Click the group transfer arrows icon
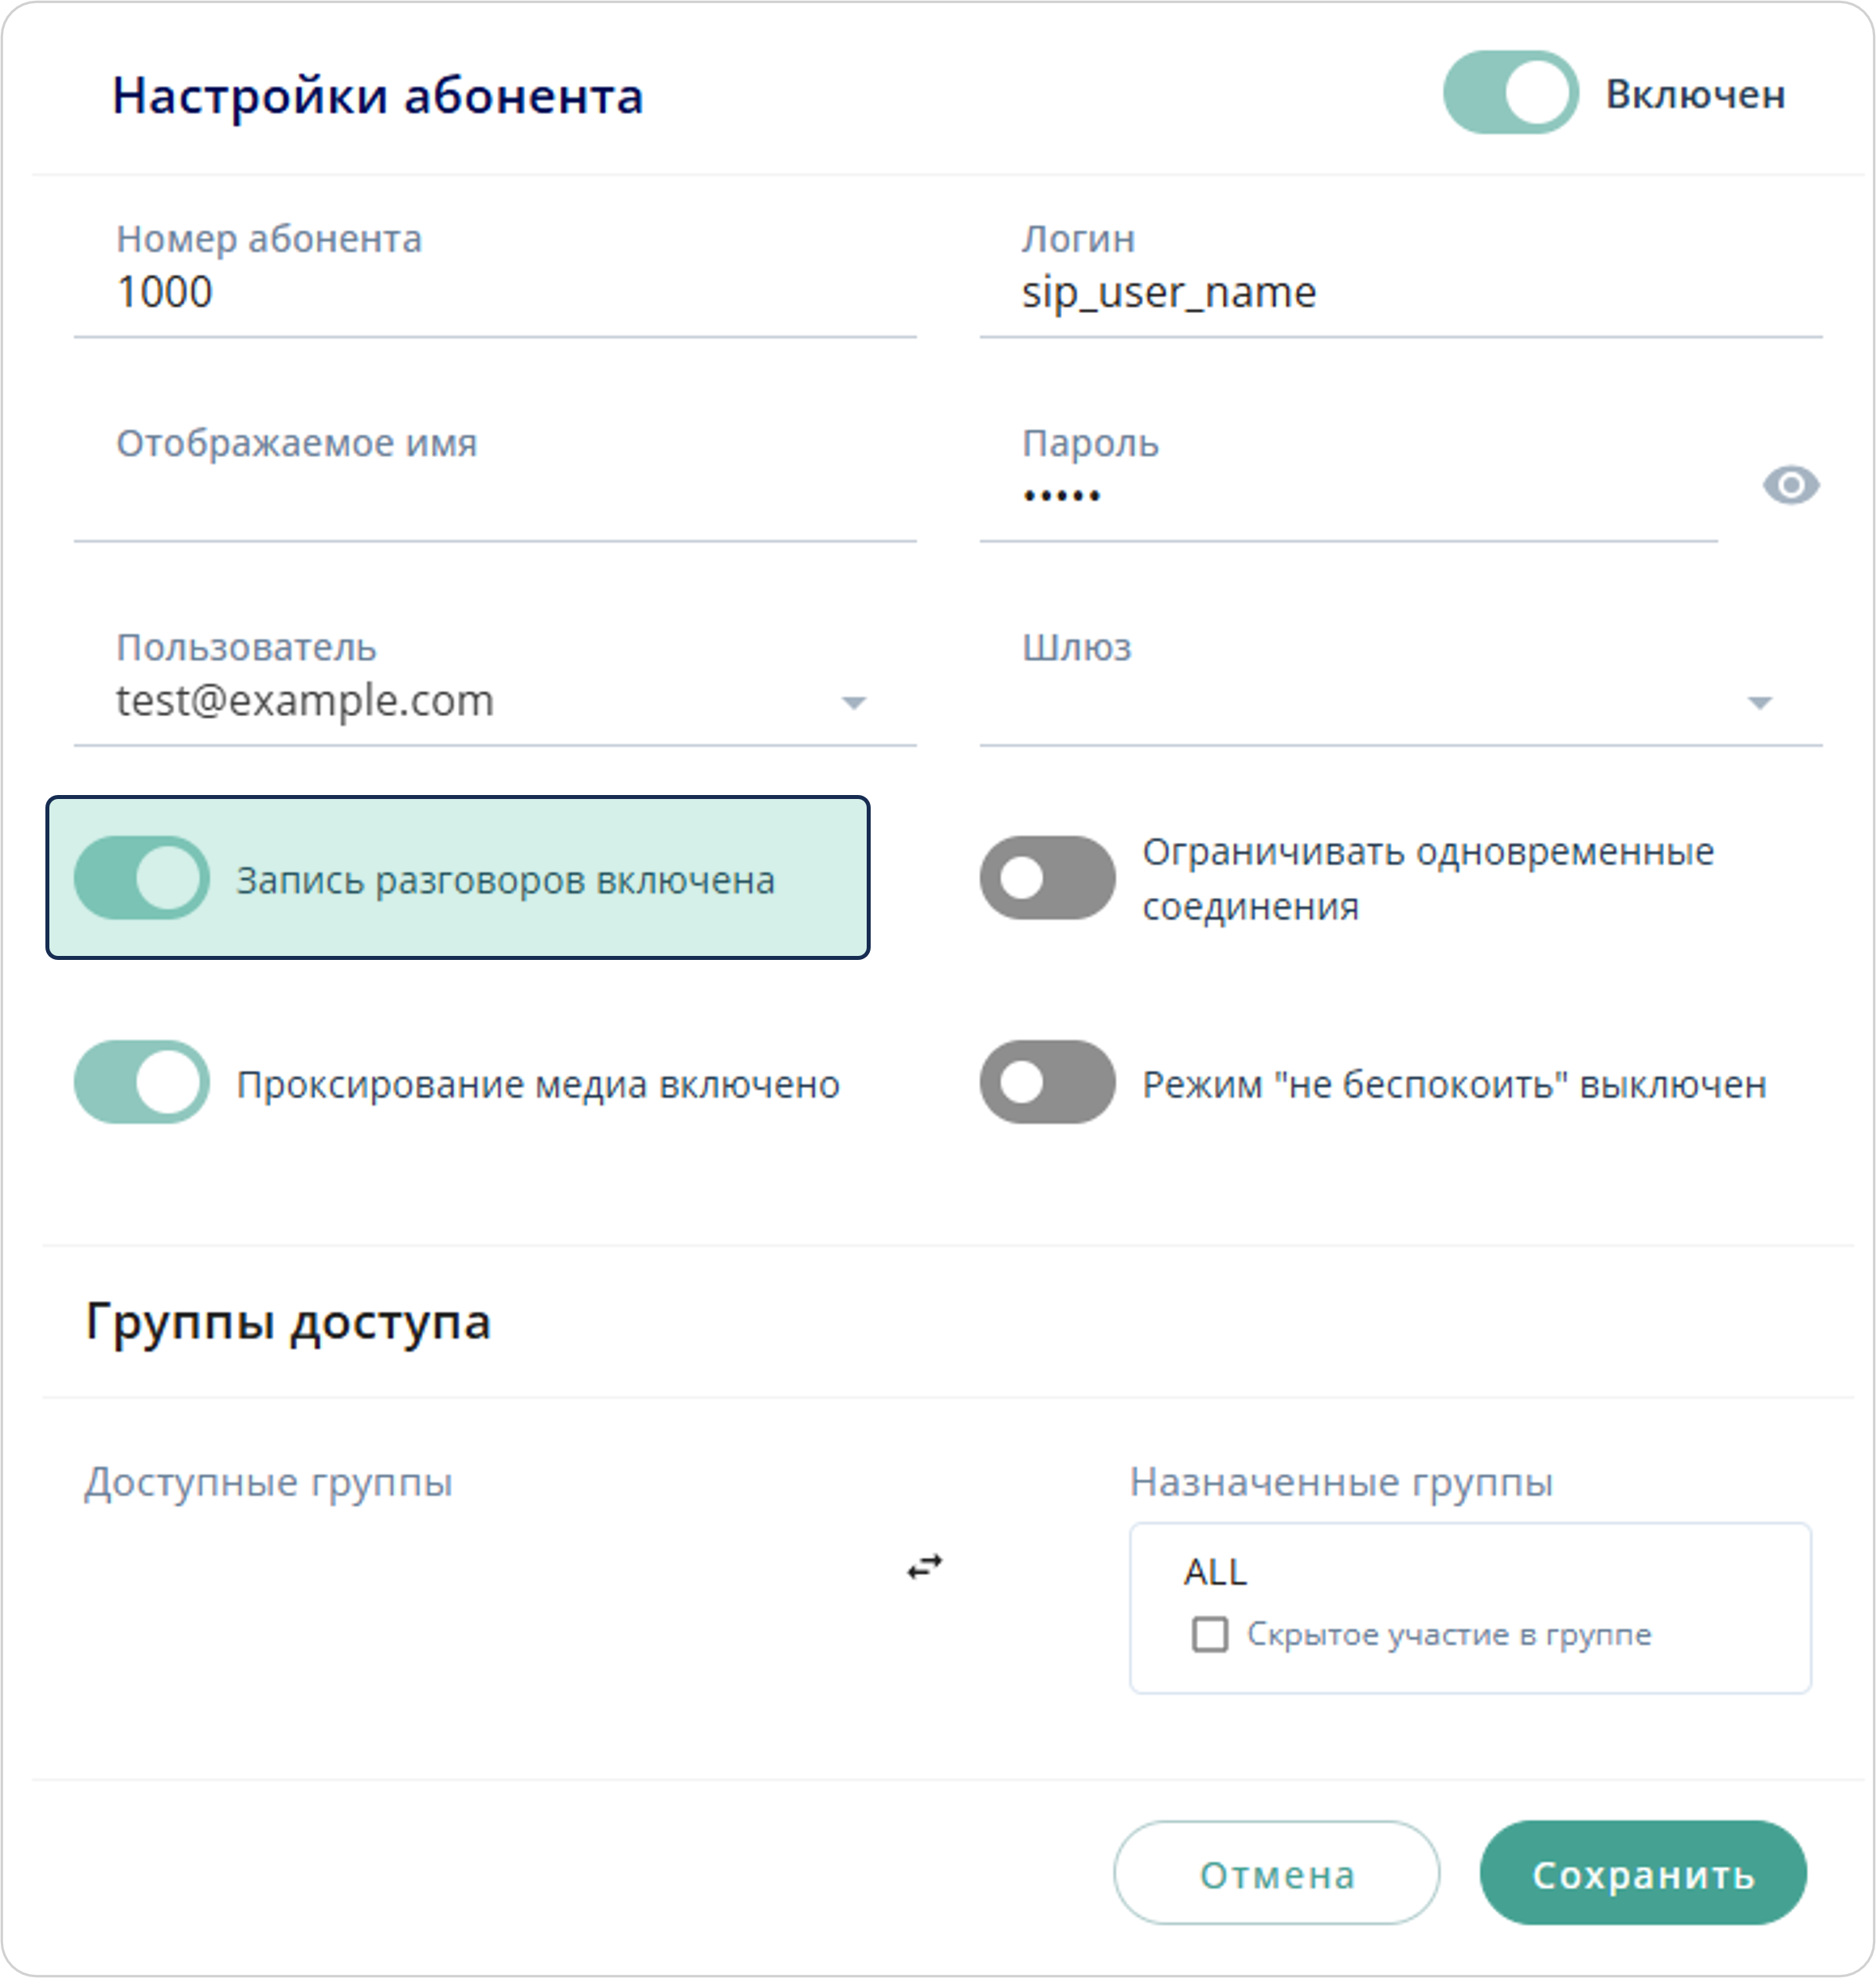 pos(924,1567)
